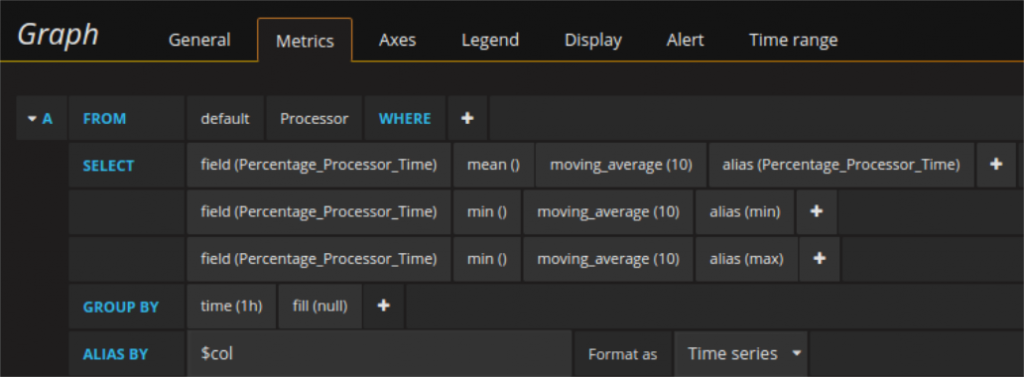Add function to the alias (min) row

click(x=816, y=212)
